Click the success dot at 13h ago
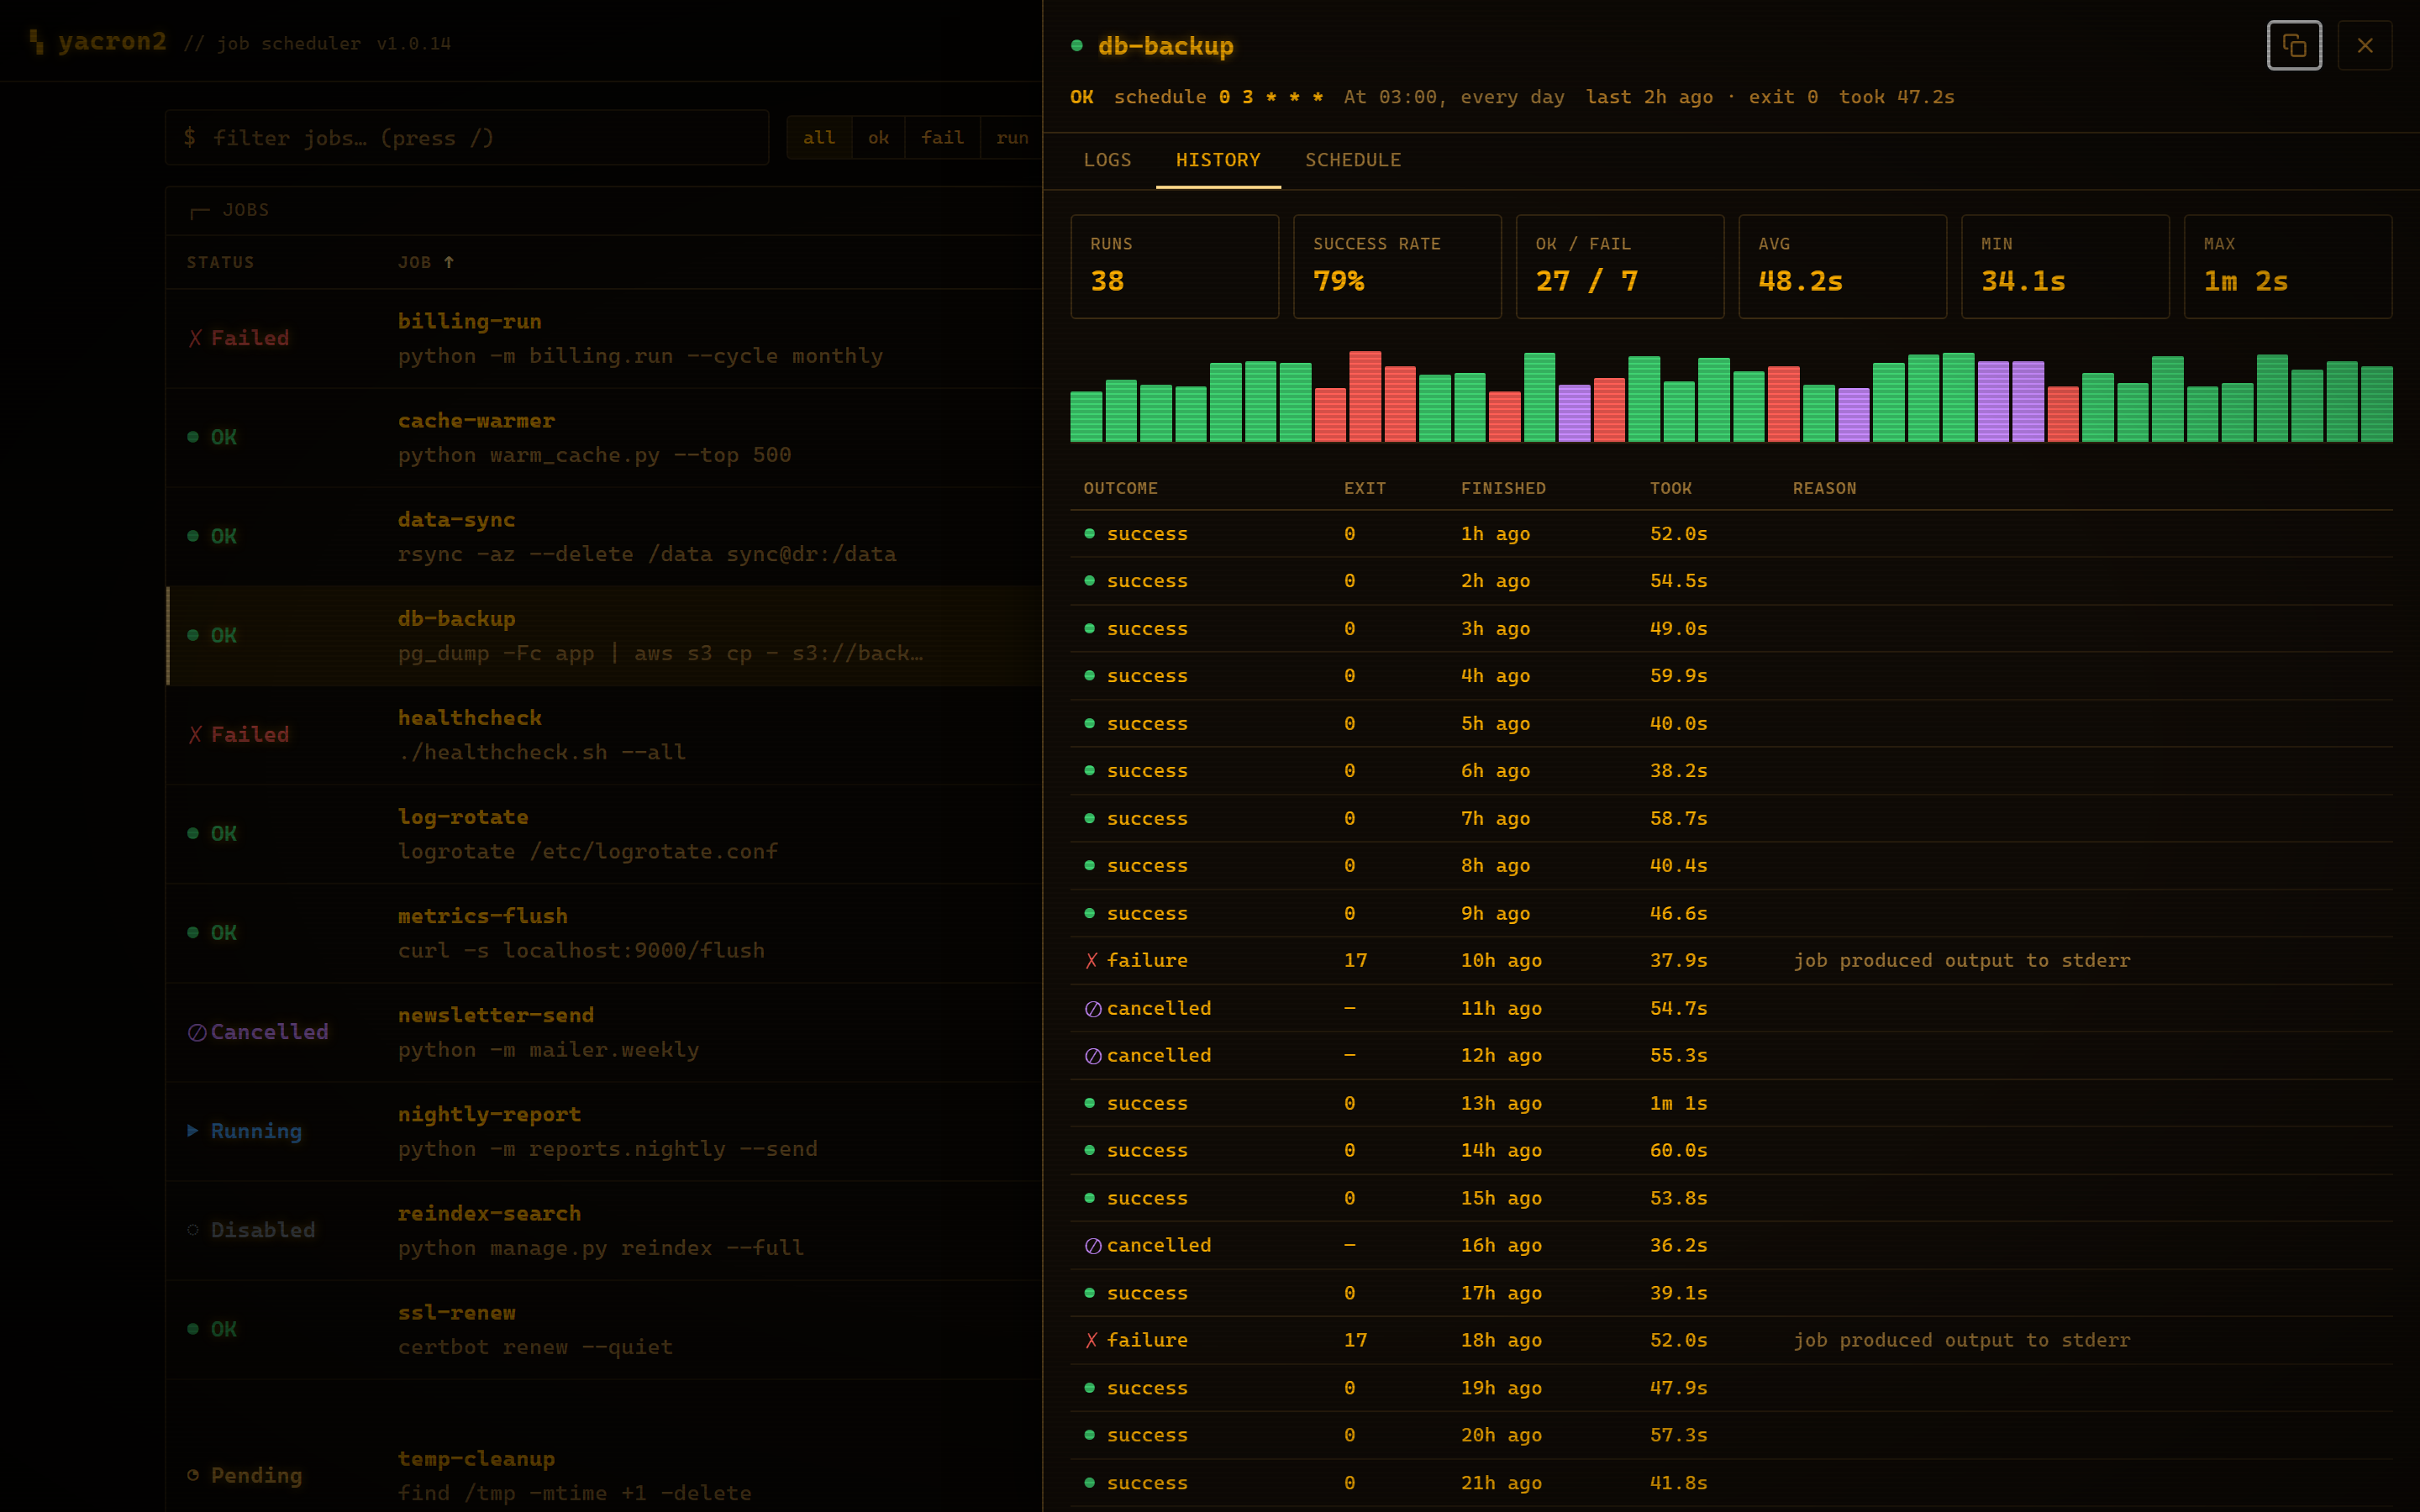 click(x=1090, y=1102)
